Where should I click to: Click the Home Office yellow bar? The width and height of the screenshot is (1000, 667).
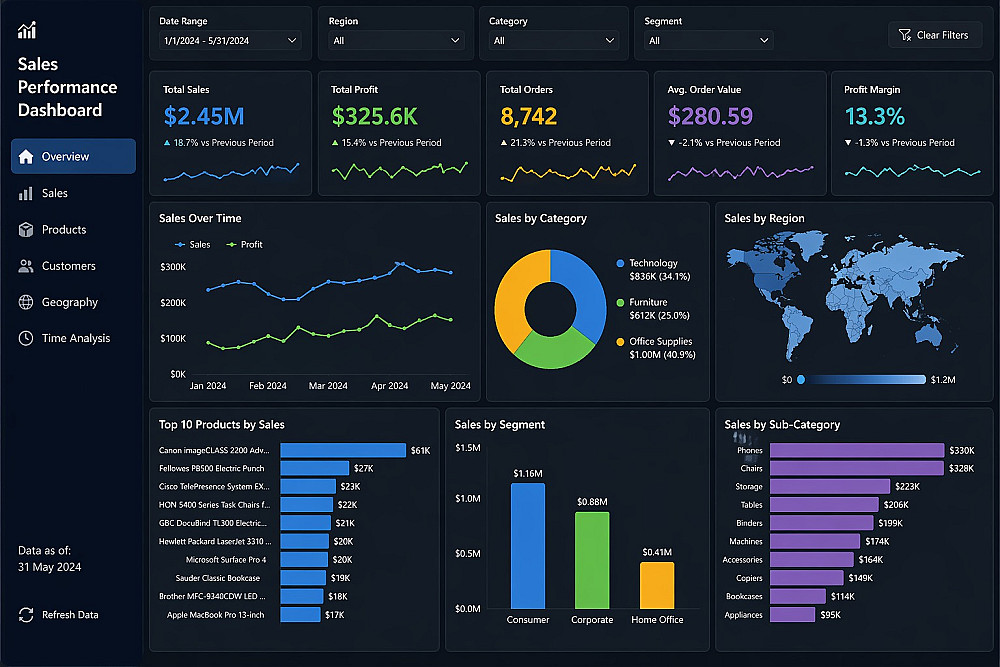[x=657, y=585]
